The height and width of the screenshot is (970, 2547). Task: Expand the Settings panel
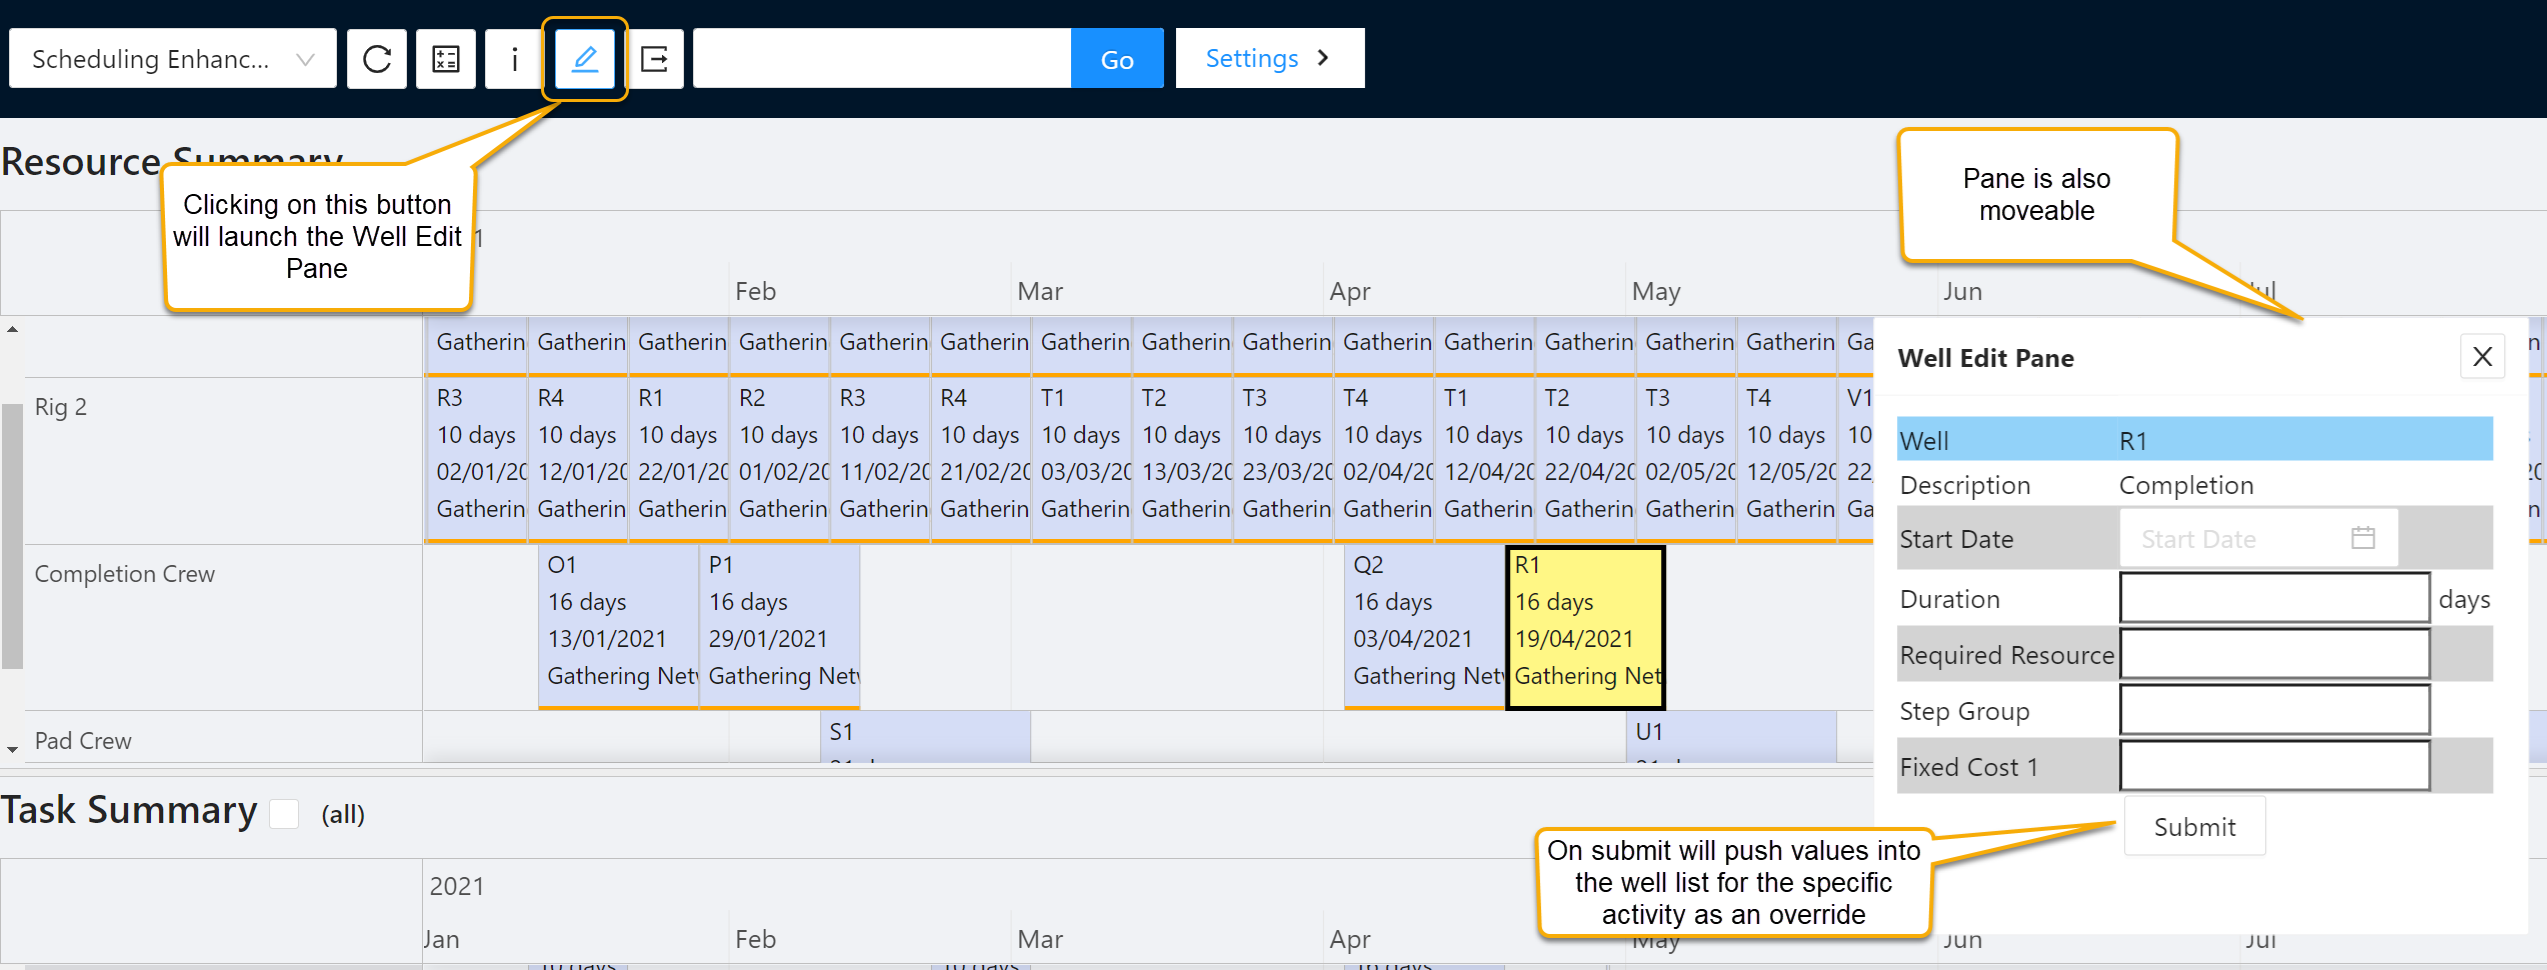tap(1269, 59)
